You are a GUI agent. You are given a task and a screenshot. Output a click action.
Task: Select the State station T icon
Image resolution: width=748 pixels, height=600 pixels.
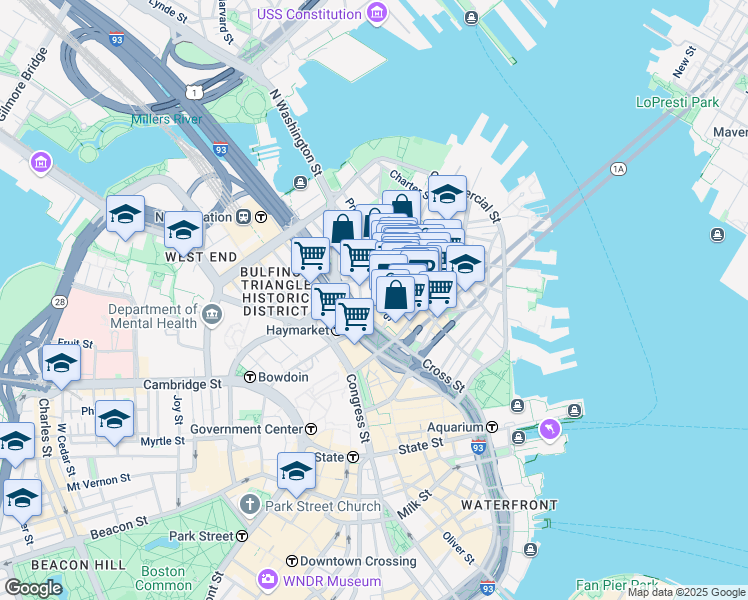tap(353, 457)
